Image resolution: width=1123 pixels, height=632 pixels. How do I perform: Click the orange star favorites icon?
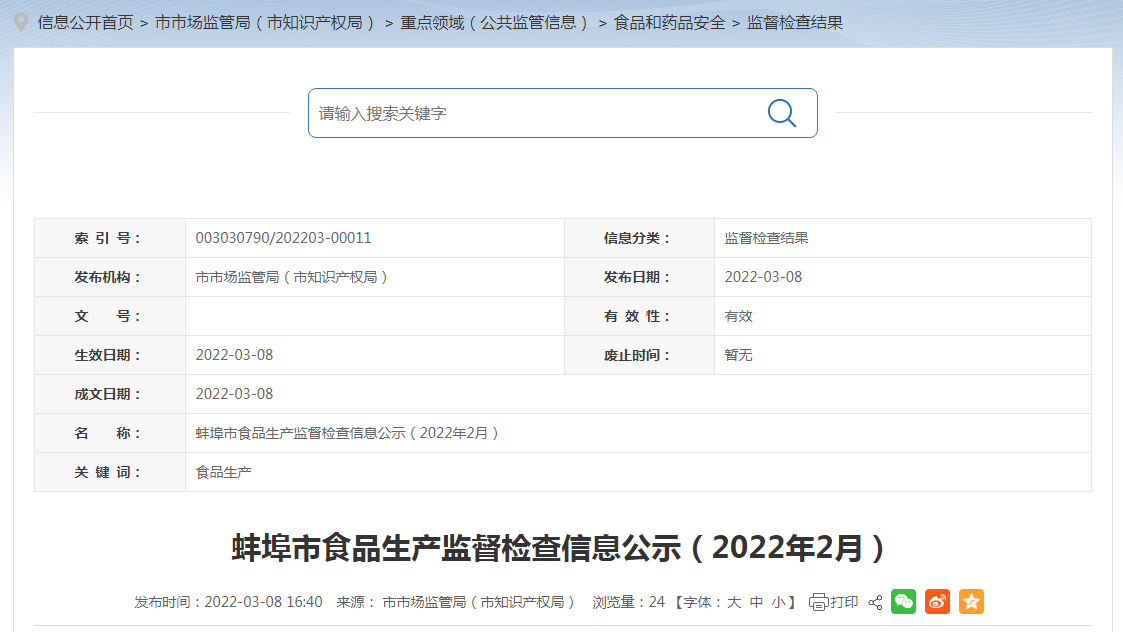971,601
